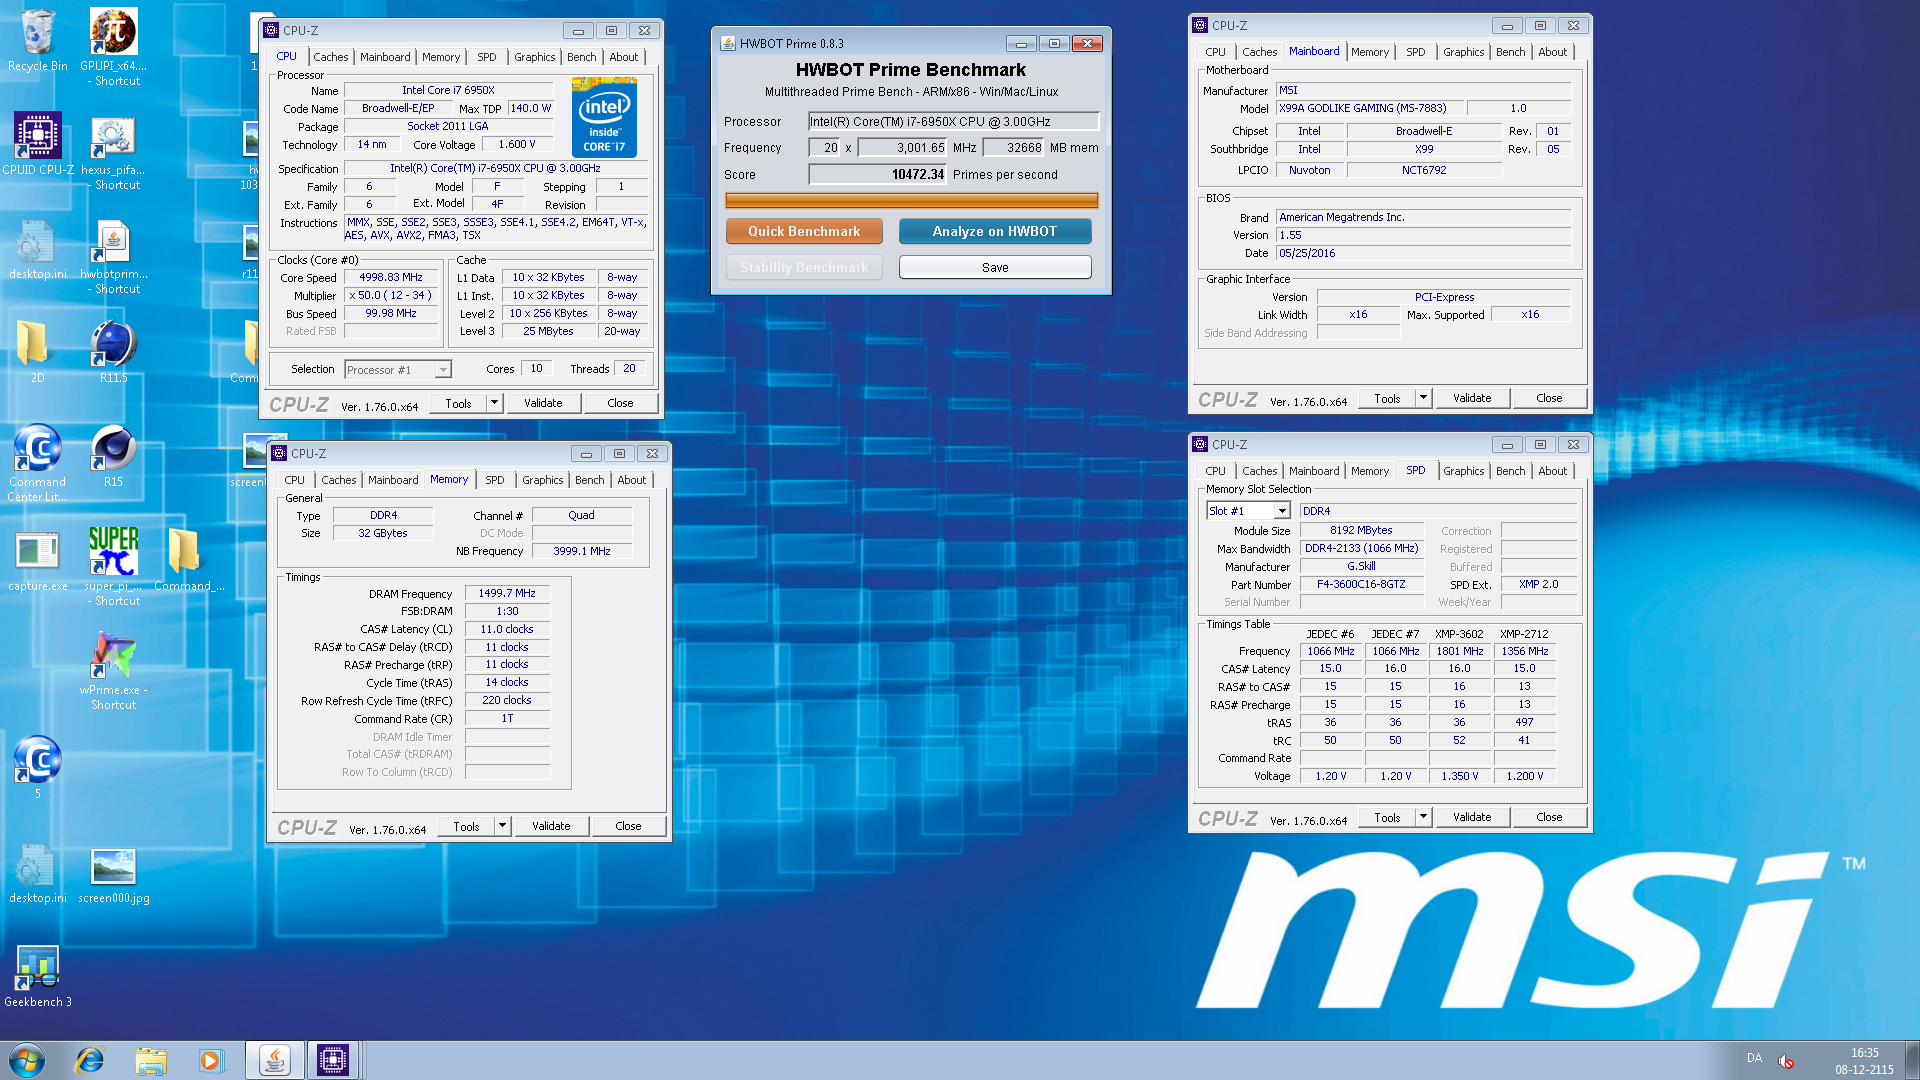Screen dimensions: 1920x1080
Task: Click volume icon in system tray
Action: pyautogui.click(x=1785, y=1060)
